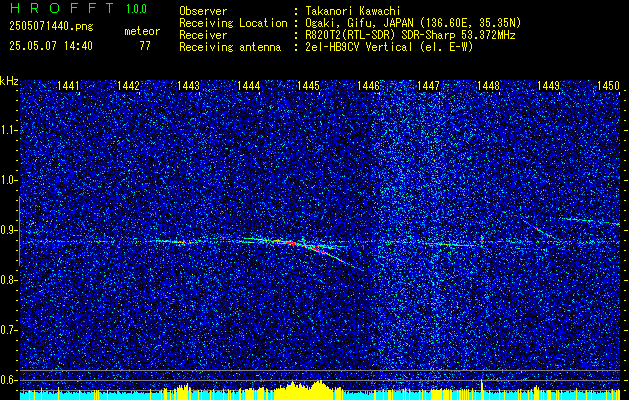Click the 'Observer' label

click(x=203, y=11)
